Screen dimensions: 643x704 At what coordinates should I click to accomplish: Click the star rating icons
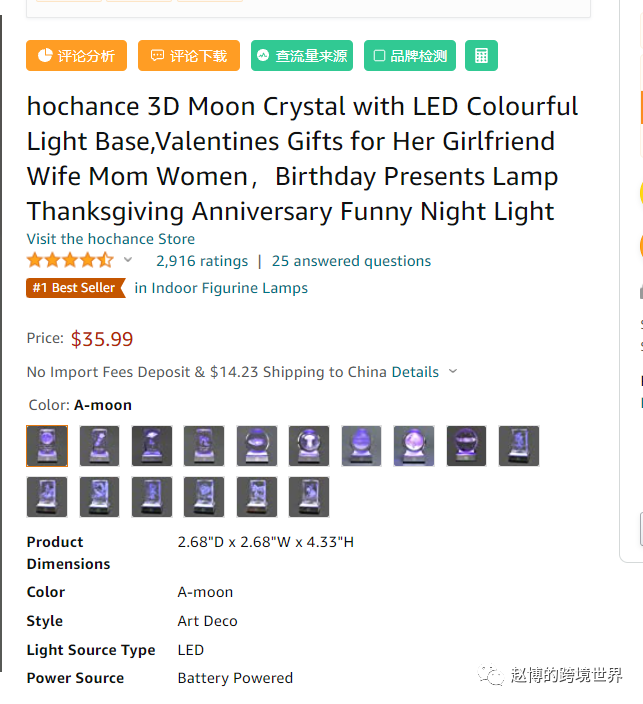pos(70,261)
